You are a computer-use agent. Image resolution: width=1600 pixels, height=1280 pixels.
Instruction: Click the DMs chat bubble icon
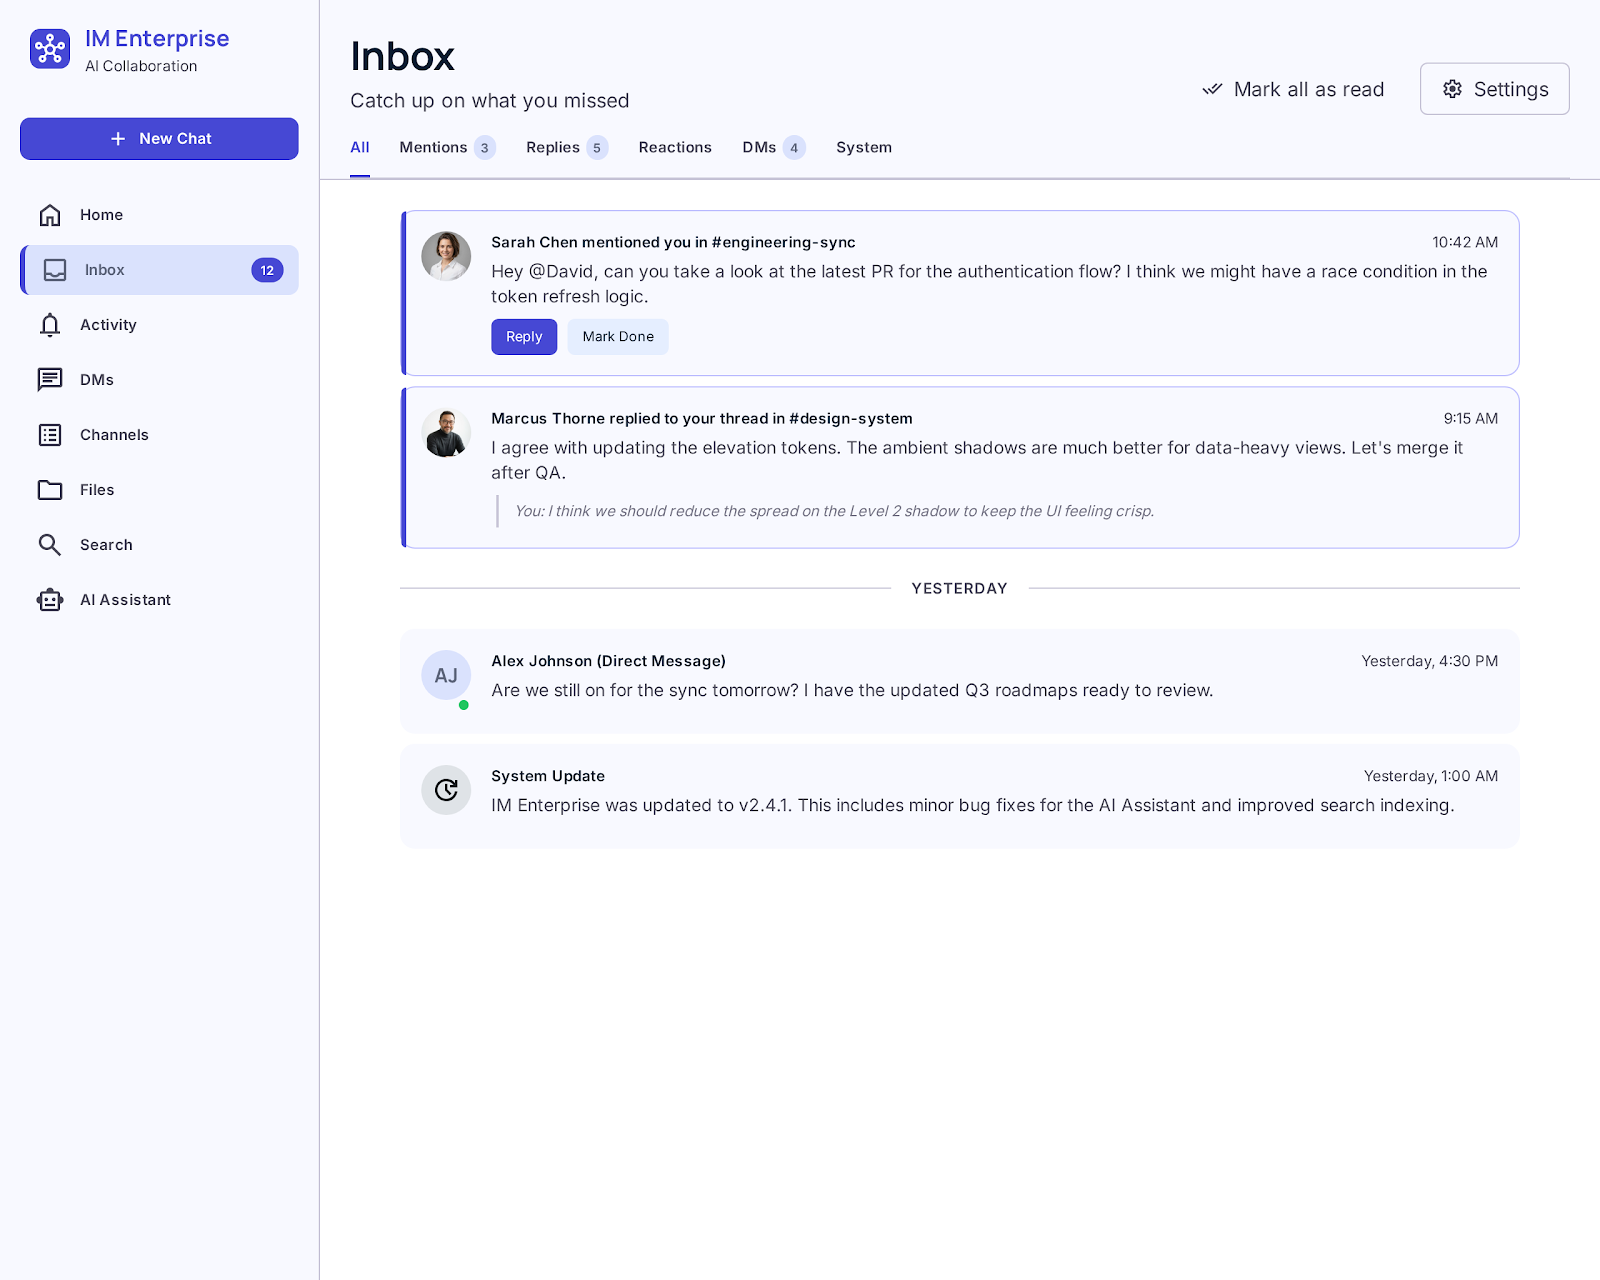(x=50, y=380)
